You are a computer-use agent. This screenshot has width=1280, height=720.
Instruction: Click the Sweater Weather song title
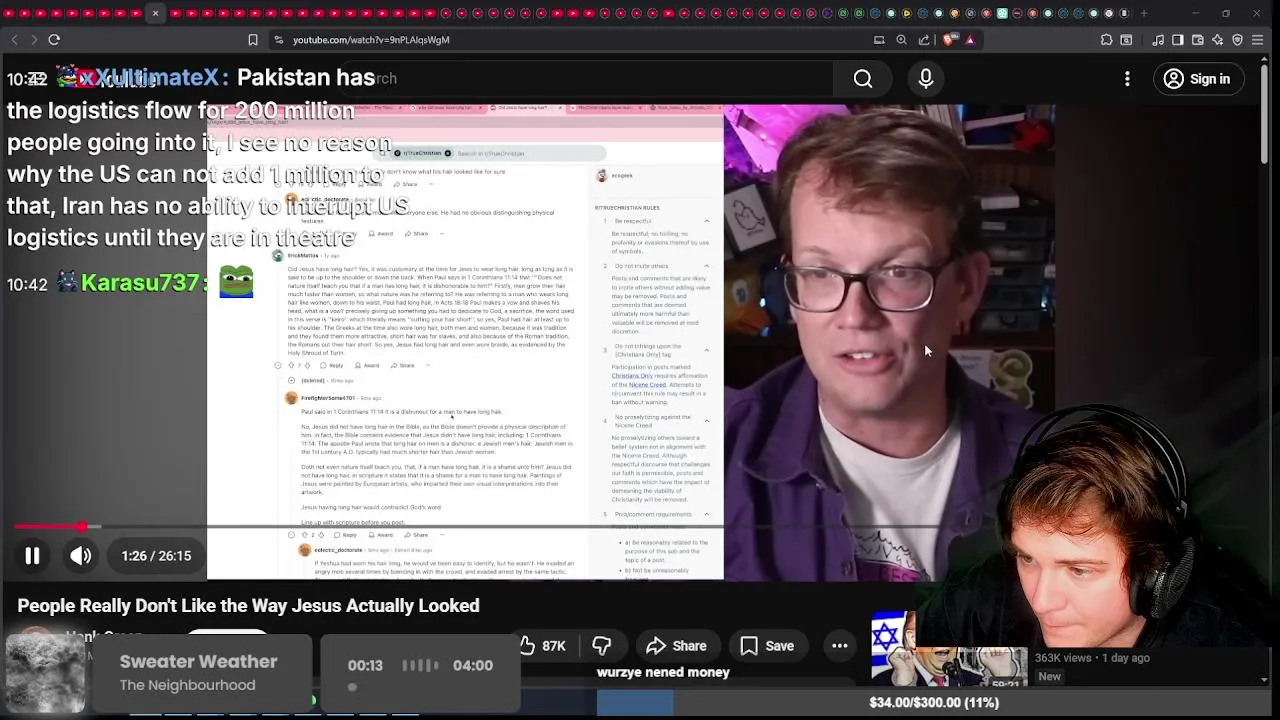pyautogui.click(x=198, y=662)
